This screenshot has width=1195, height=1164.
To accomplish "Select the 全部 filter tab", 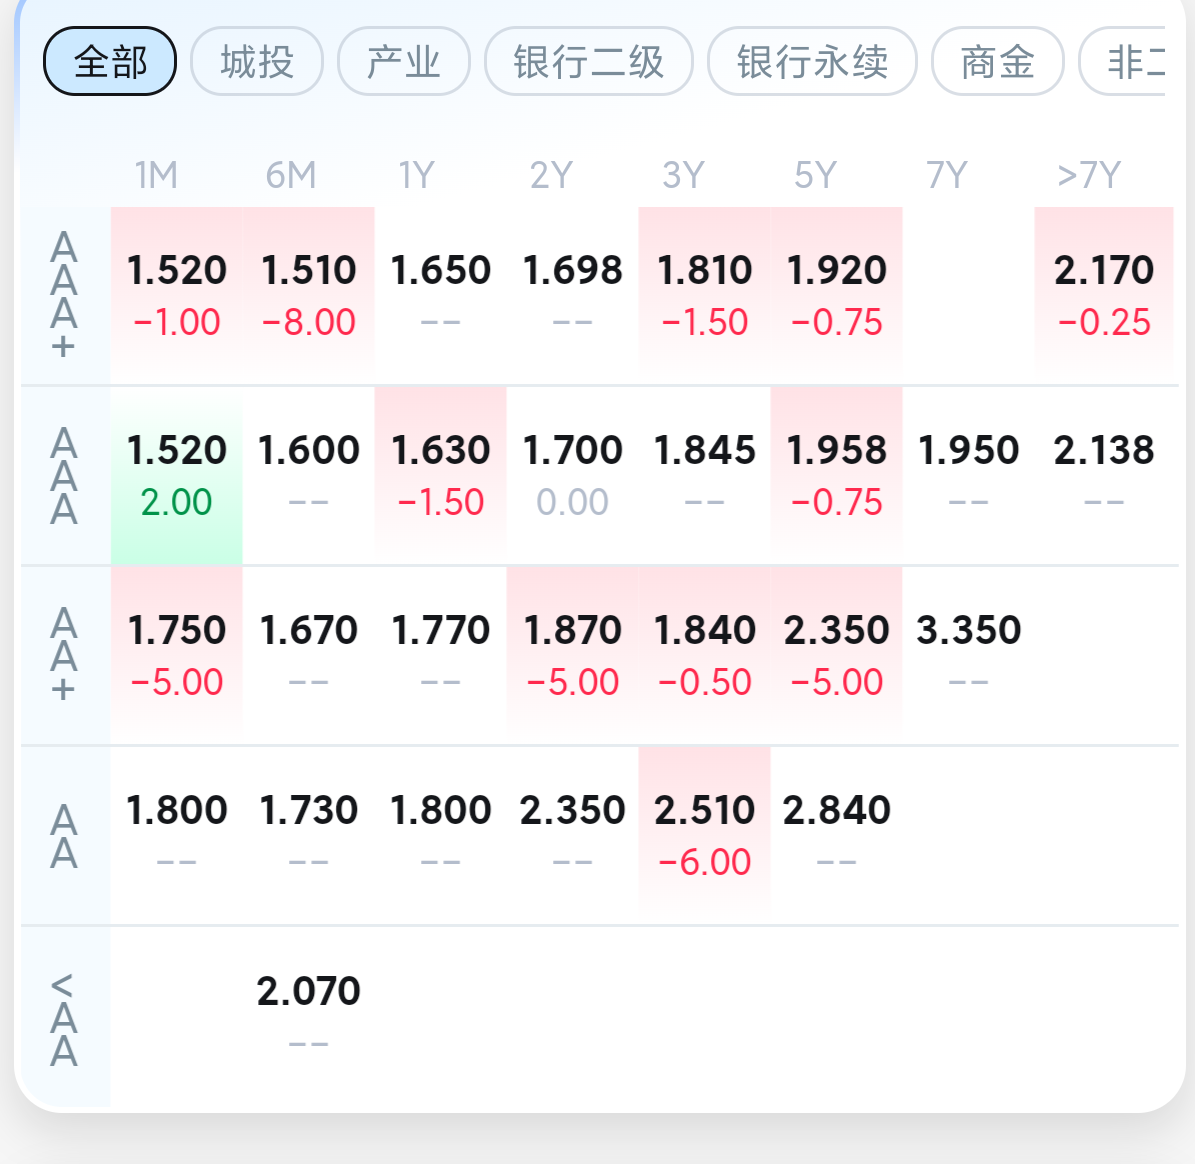I will pyautogui.click(x=110, y=61).
